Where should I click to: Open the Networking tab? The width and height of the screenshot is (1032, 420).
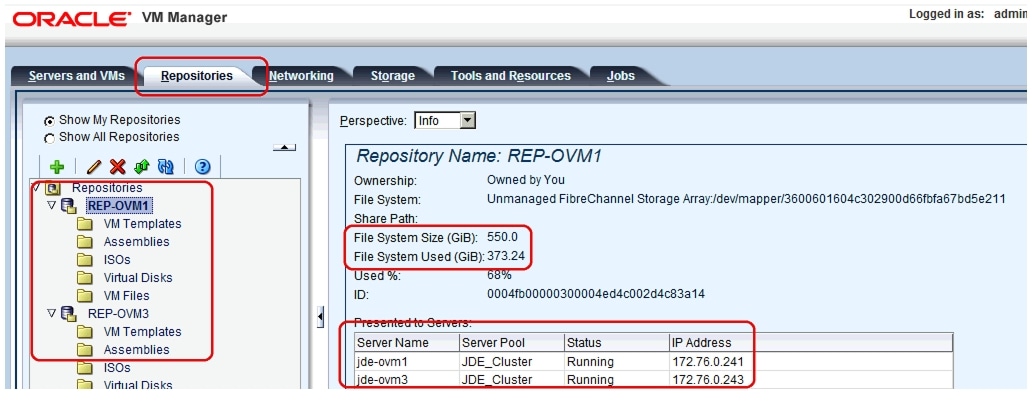[301, 76]
